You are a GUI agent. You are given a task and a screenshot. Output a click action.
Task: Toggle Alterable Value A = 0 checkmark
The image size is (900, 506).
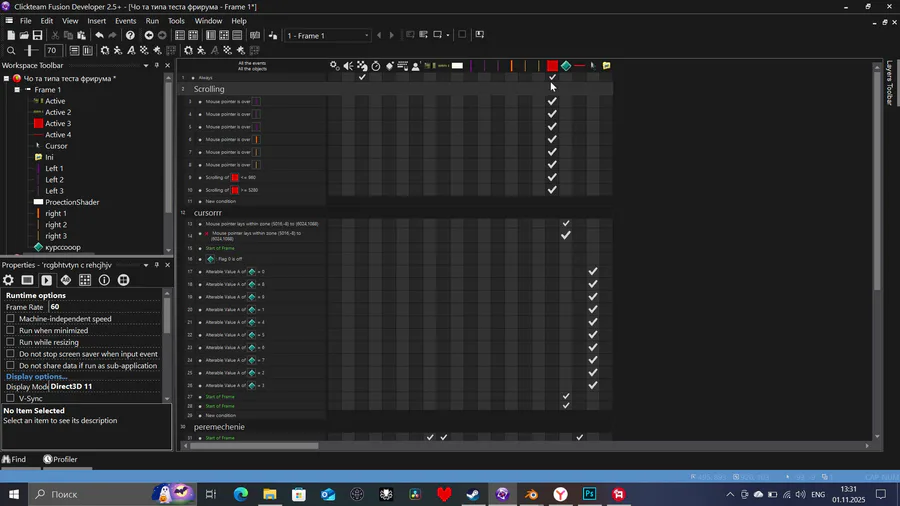pos(593,271)
